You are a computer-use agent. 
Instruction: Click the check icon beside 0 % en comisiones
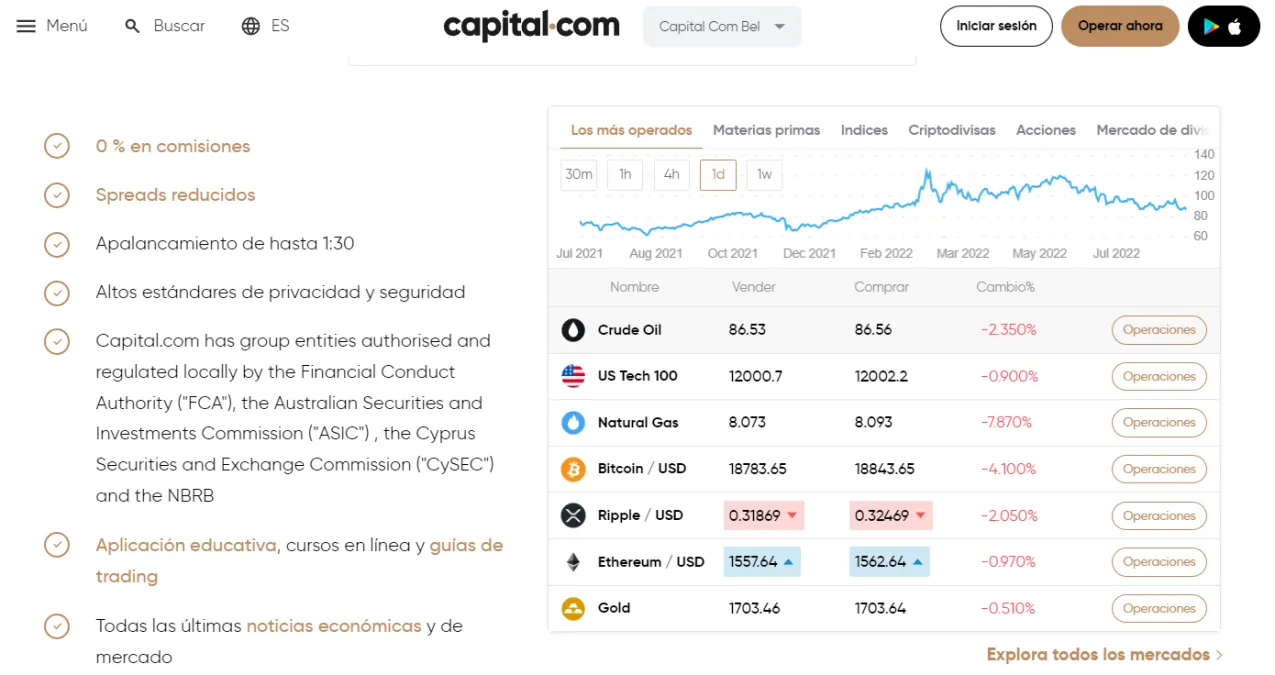point(57,146)
